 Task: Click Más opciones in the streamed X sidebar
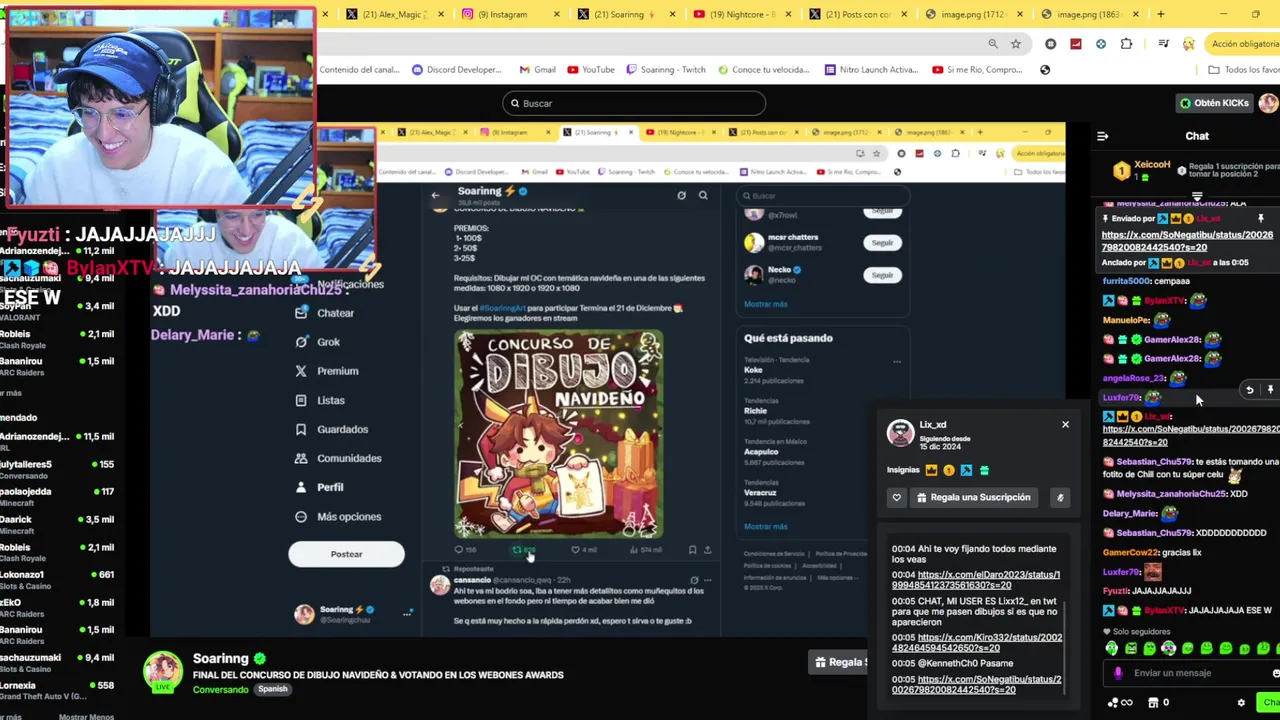338,517
